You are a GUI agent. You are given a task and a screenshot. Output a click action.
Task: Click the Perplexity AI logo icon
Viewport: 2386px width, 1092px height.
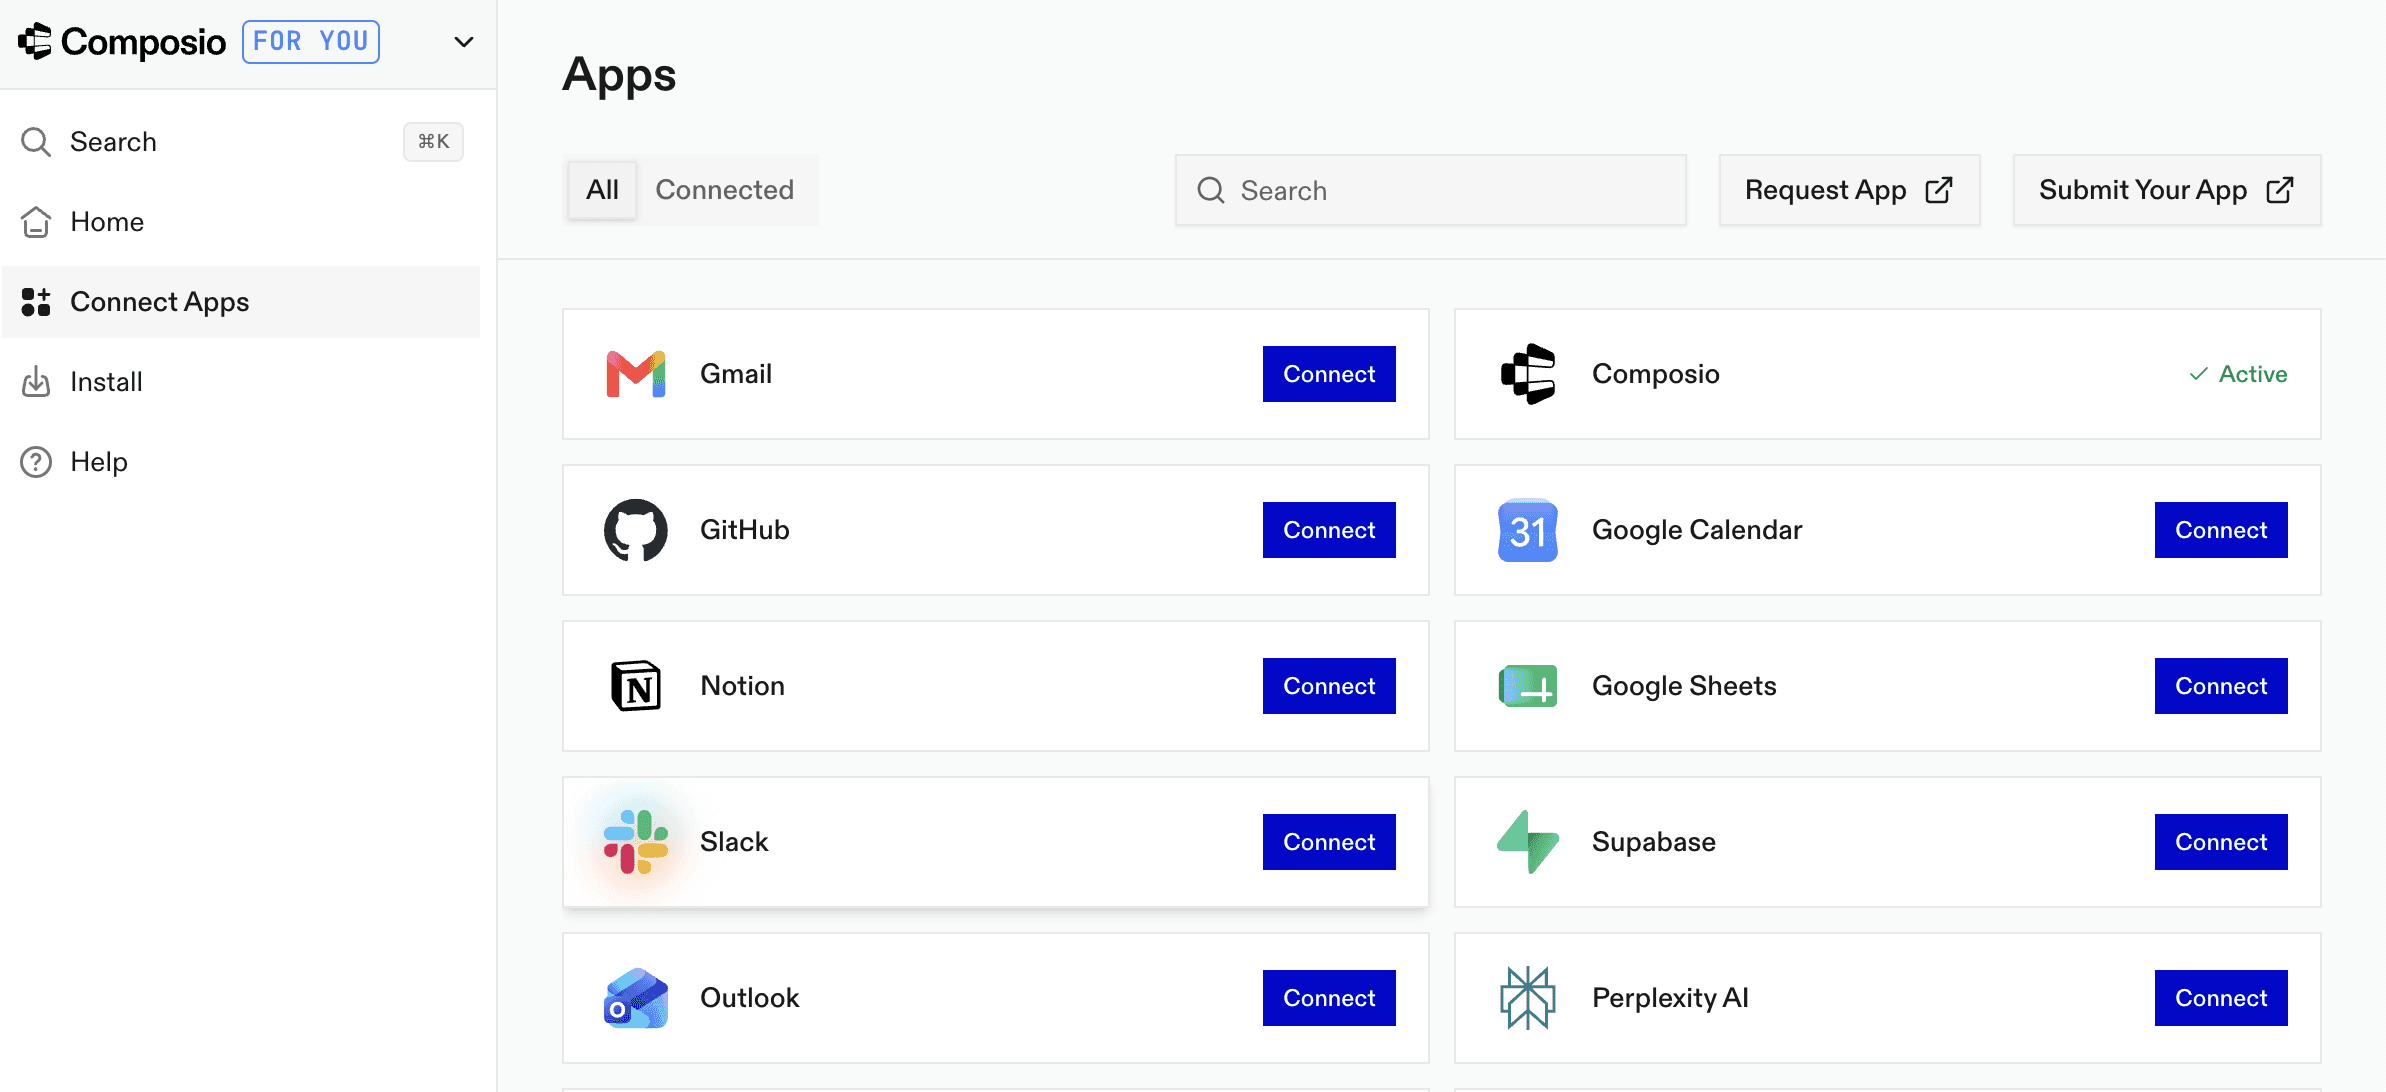pos(1528,998)
